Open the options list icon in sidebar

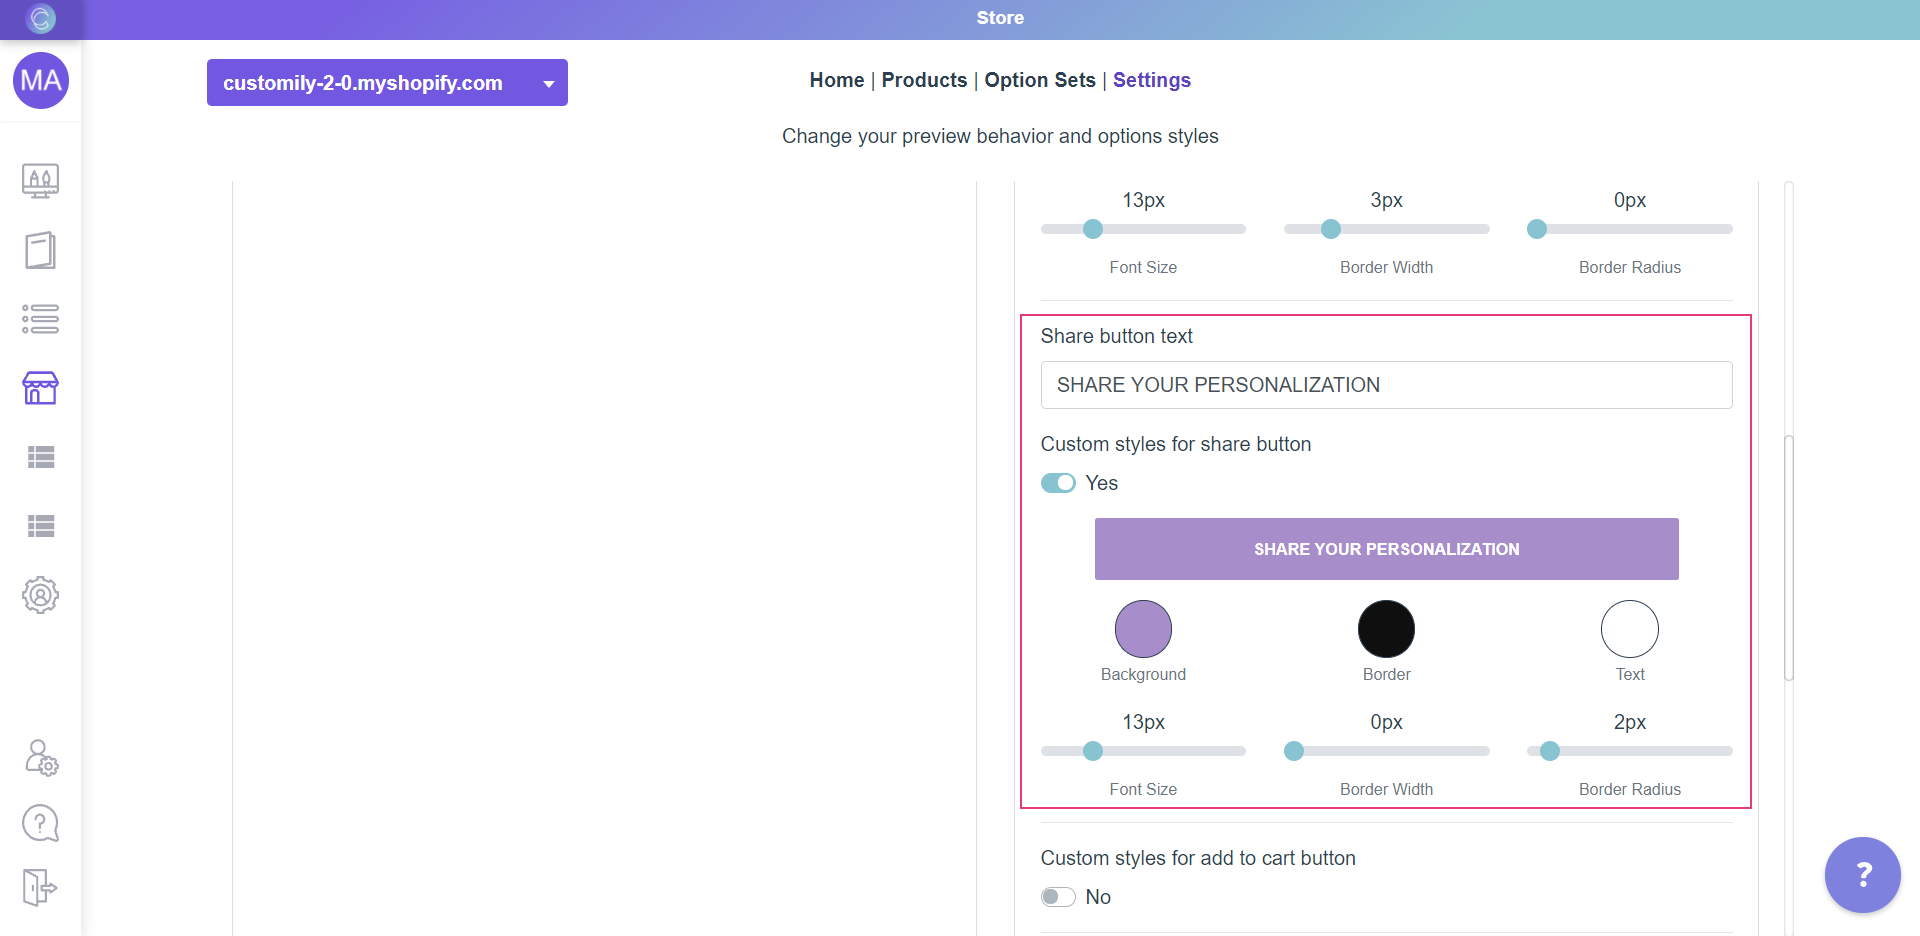click(40, 319)
